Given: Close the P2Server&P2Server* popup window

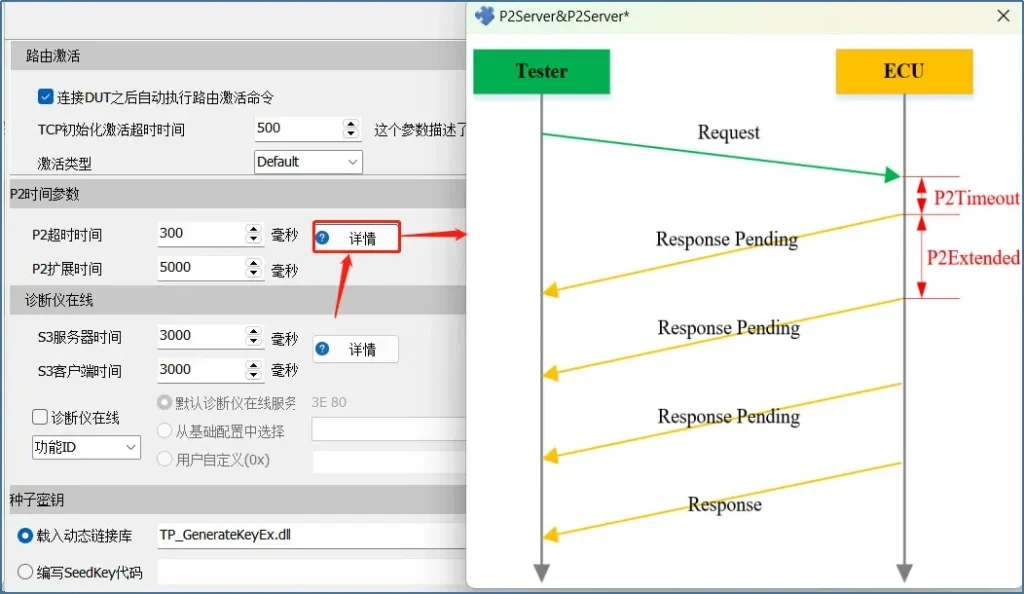Looking at the screenshot, I should (1003, 16).
